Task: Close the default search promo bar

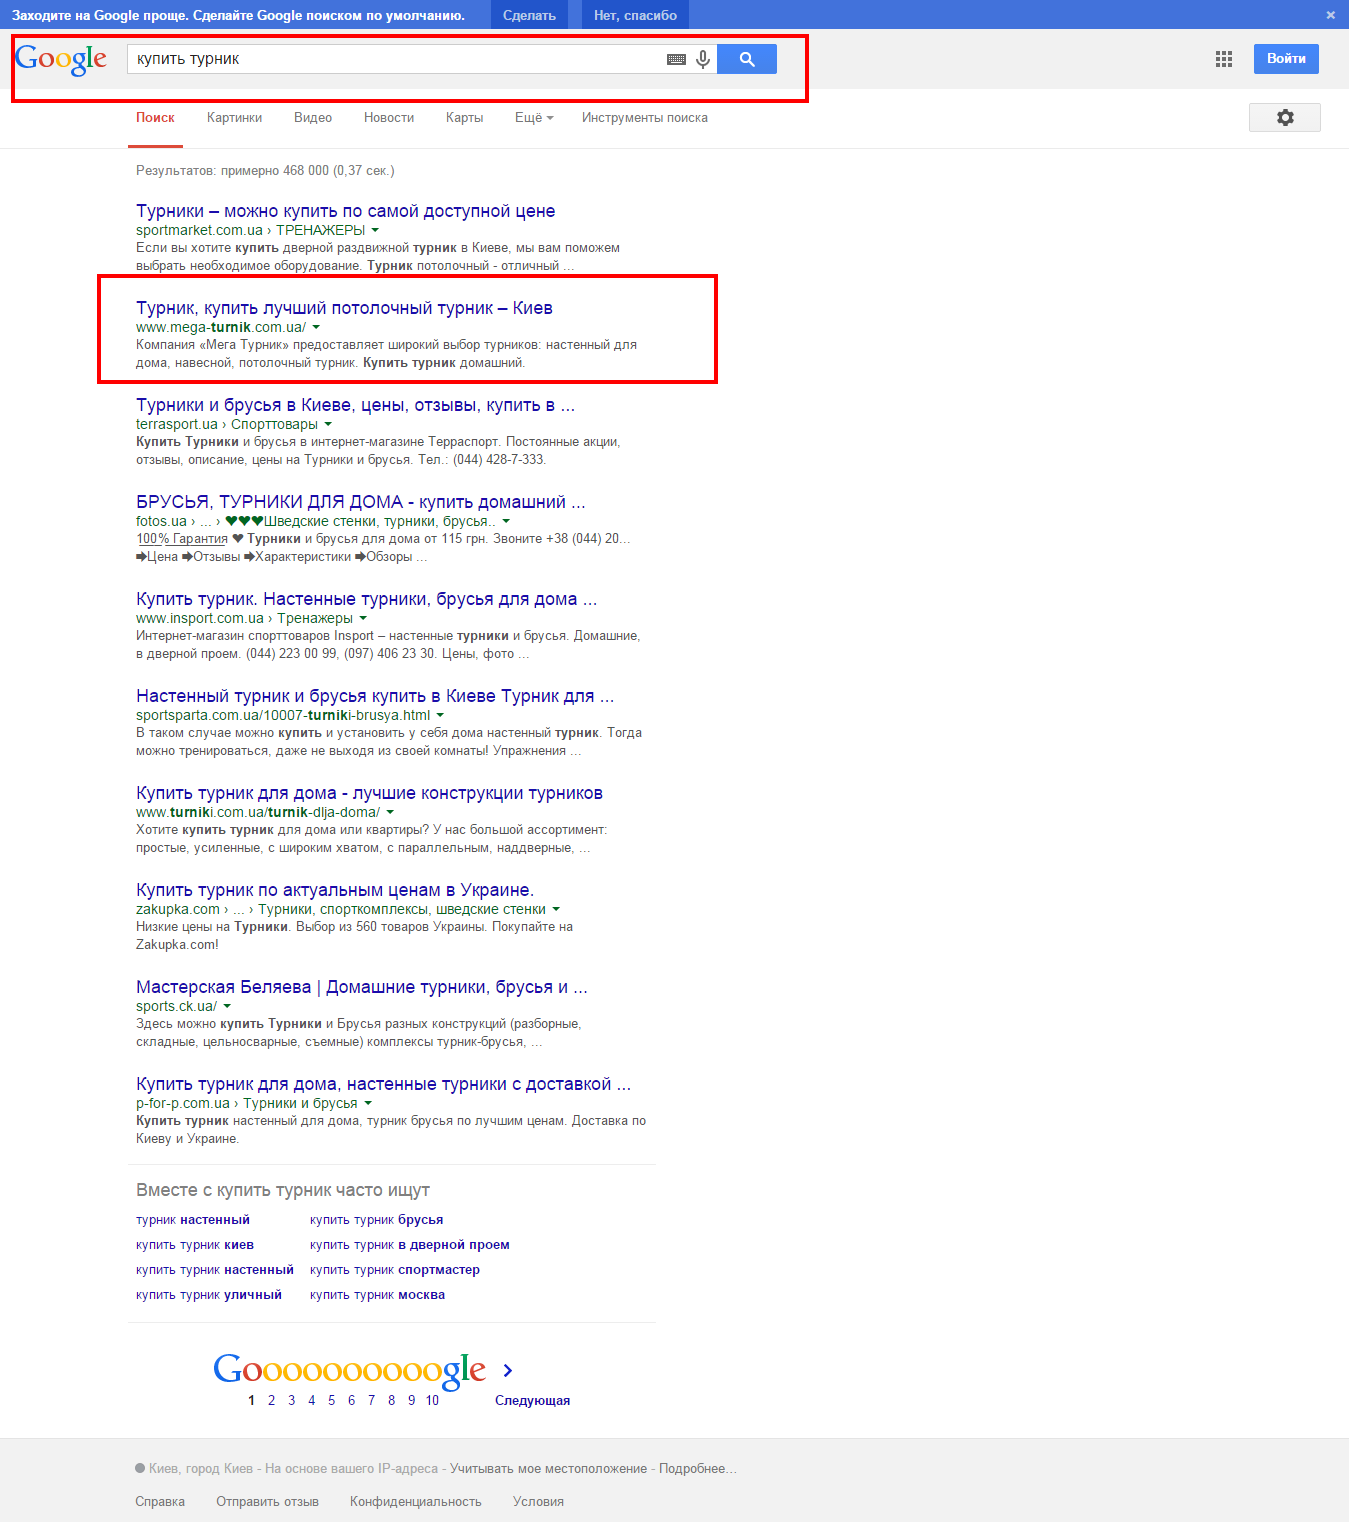Action: (1330, 15)
